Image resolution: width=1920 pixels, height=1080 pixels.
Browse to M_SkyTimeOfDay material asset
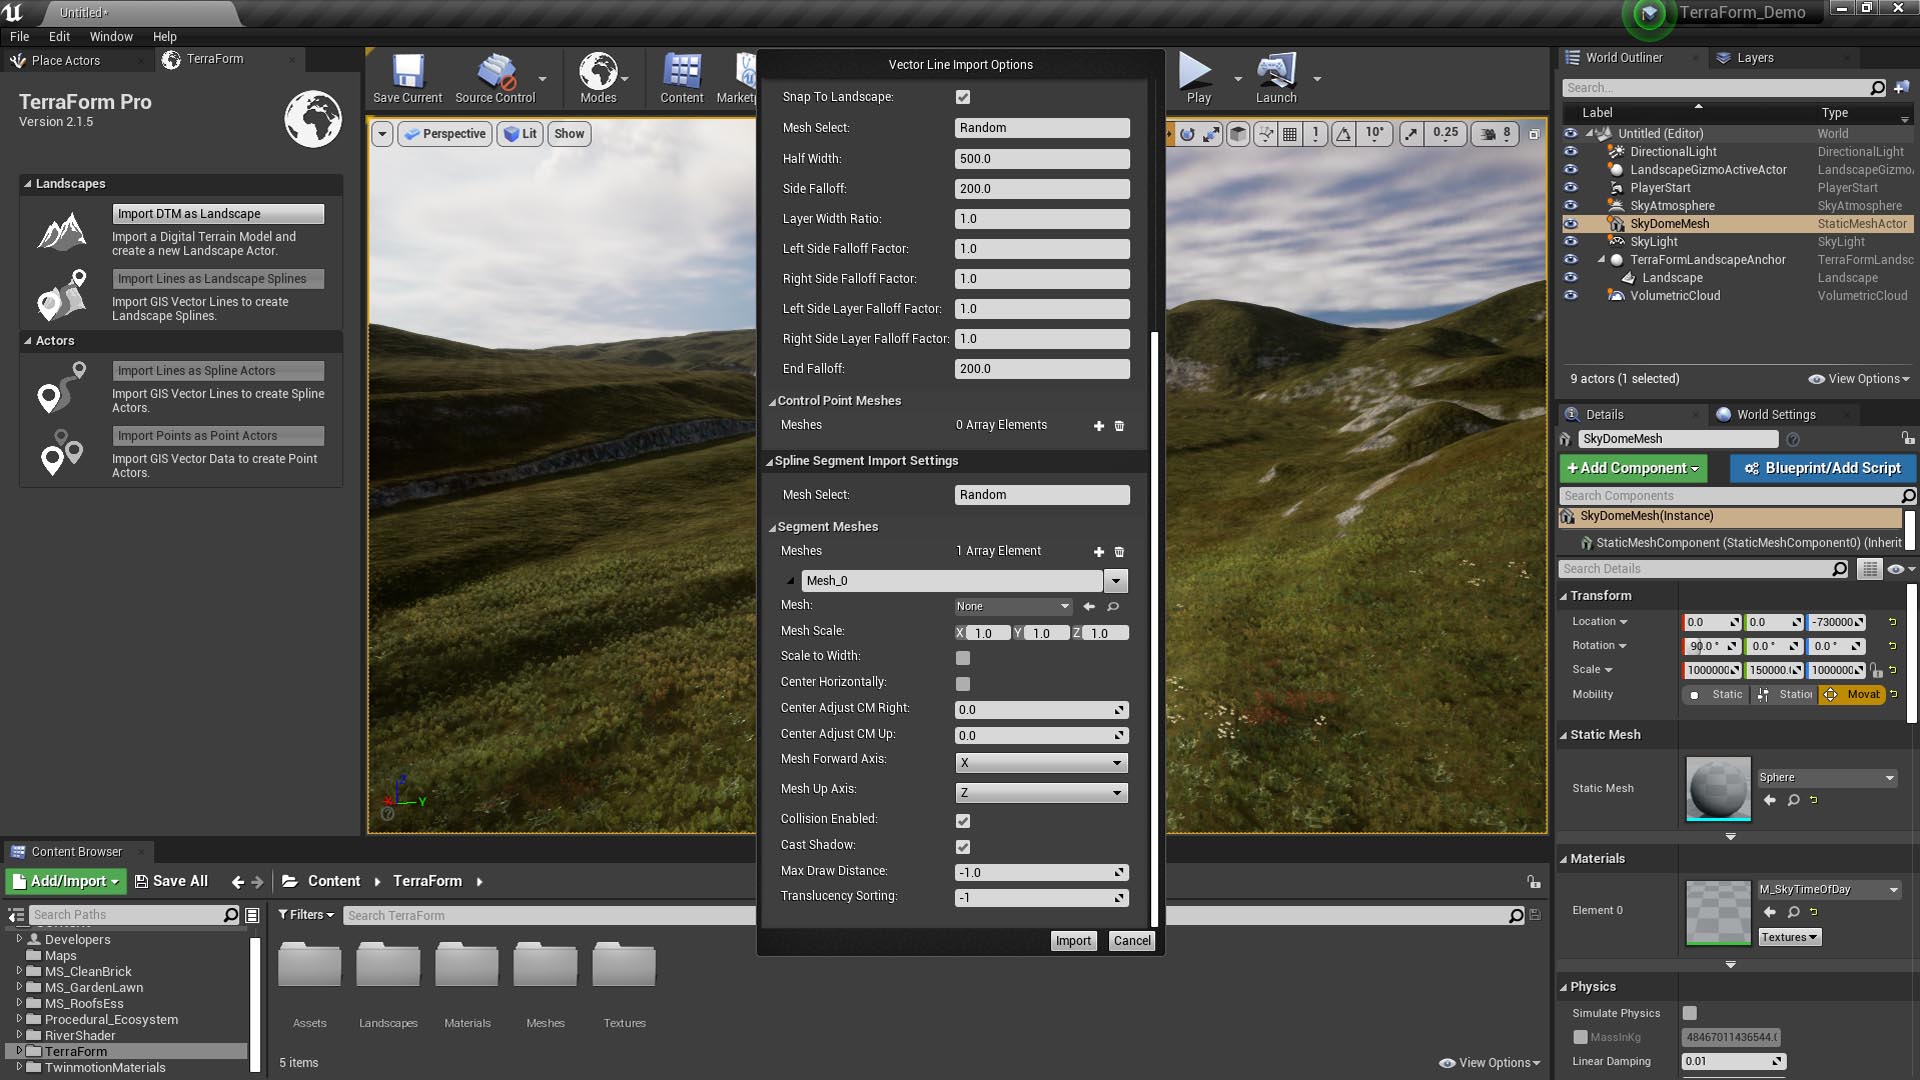pyautogui.click(x=1794, y=912)
